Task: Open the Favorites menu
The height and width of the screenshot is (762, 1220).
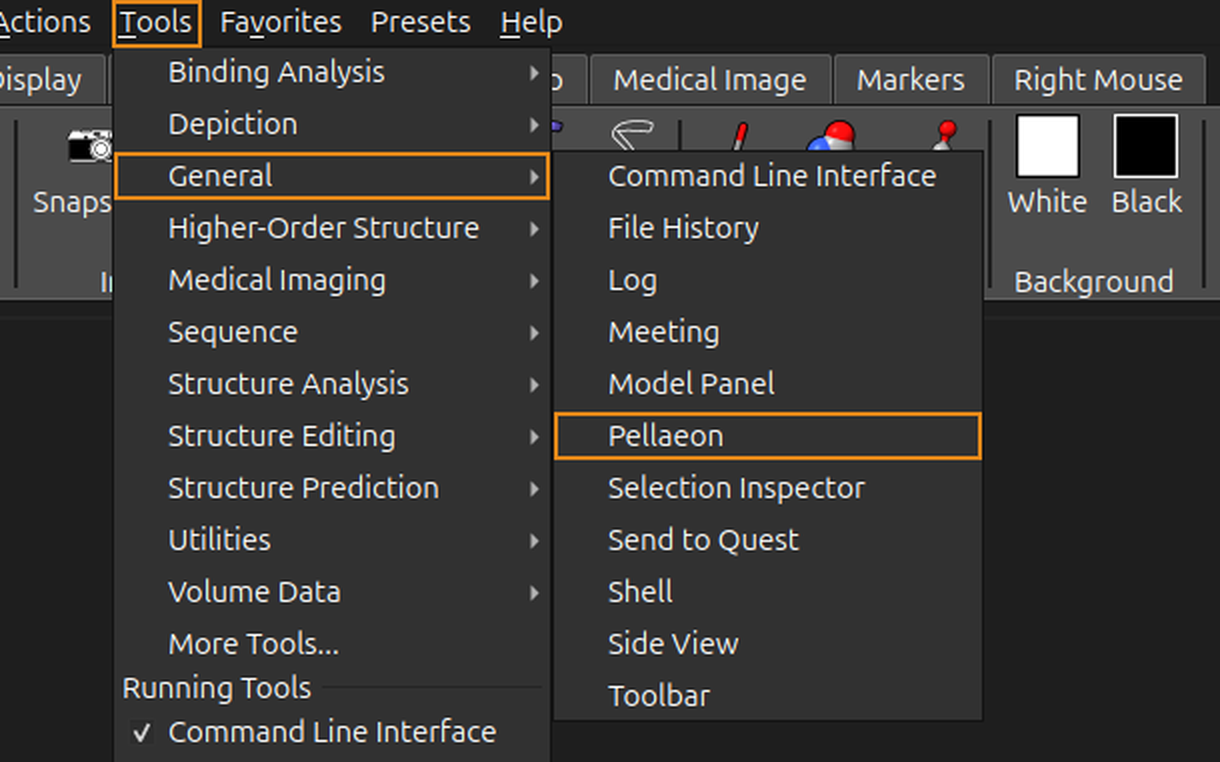Action: [281, 22]
